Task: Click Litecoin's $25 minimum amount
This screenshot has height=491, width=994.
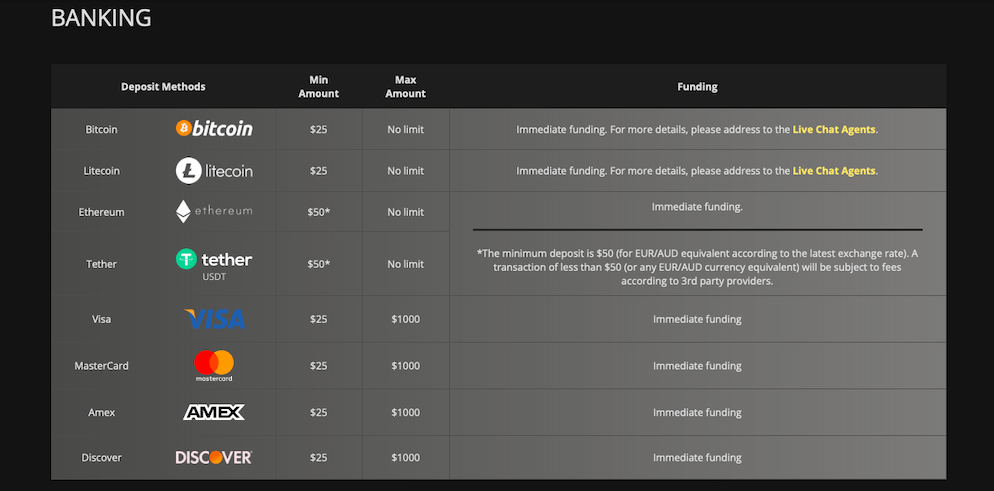Action: [x=319, y=171]
